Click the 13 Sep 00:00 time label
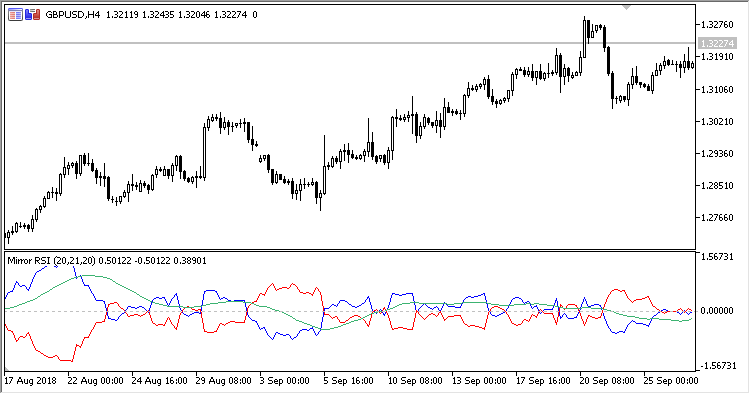Viewport: 750px width, 394px height. 479,381
